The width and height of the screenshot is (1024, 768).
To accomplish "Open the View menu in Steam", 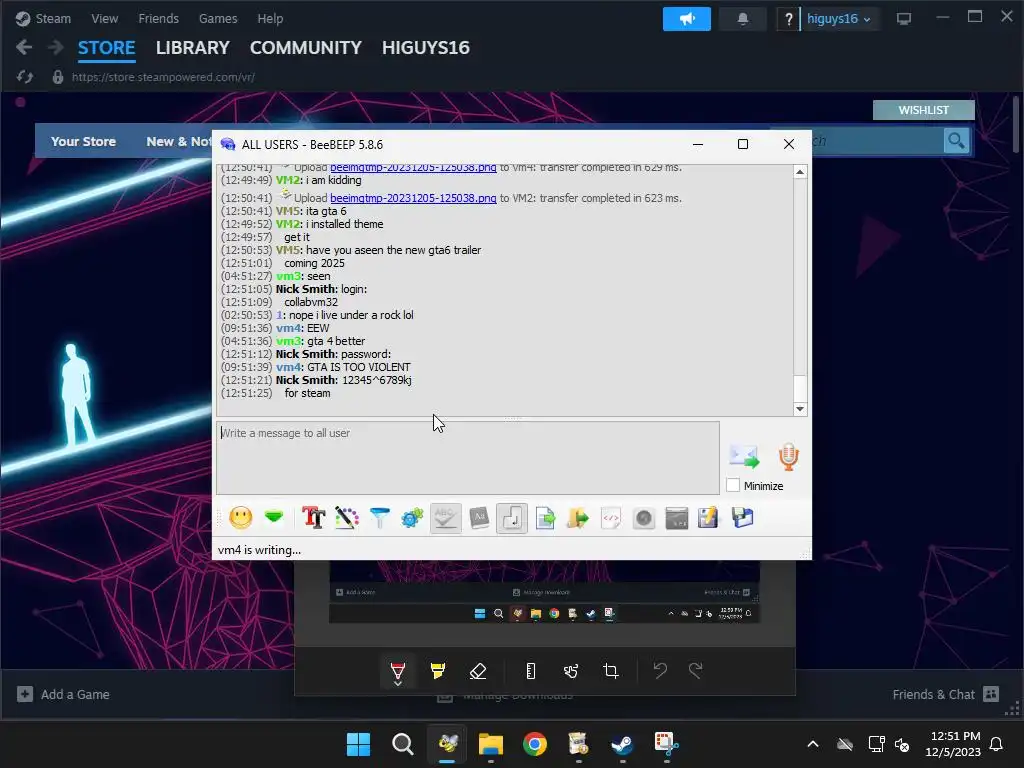I will click(x=104, y=18).
